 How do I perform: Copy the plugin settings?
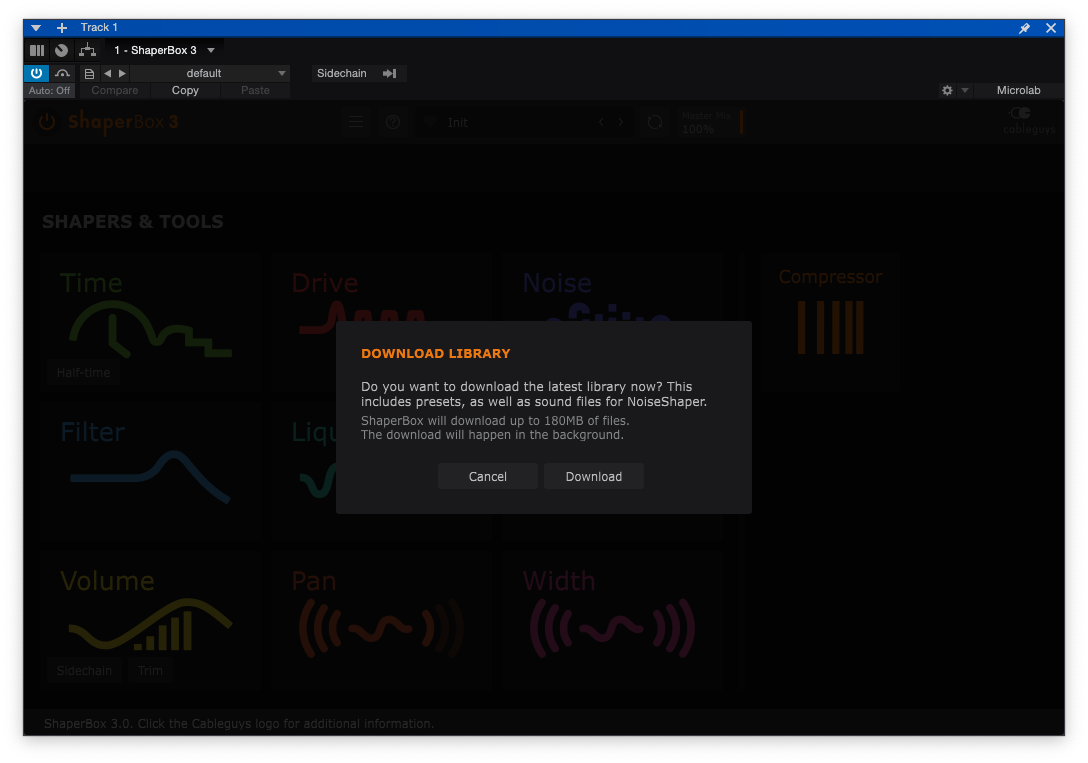pos(185,90)
